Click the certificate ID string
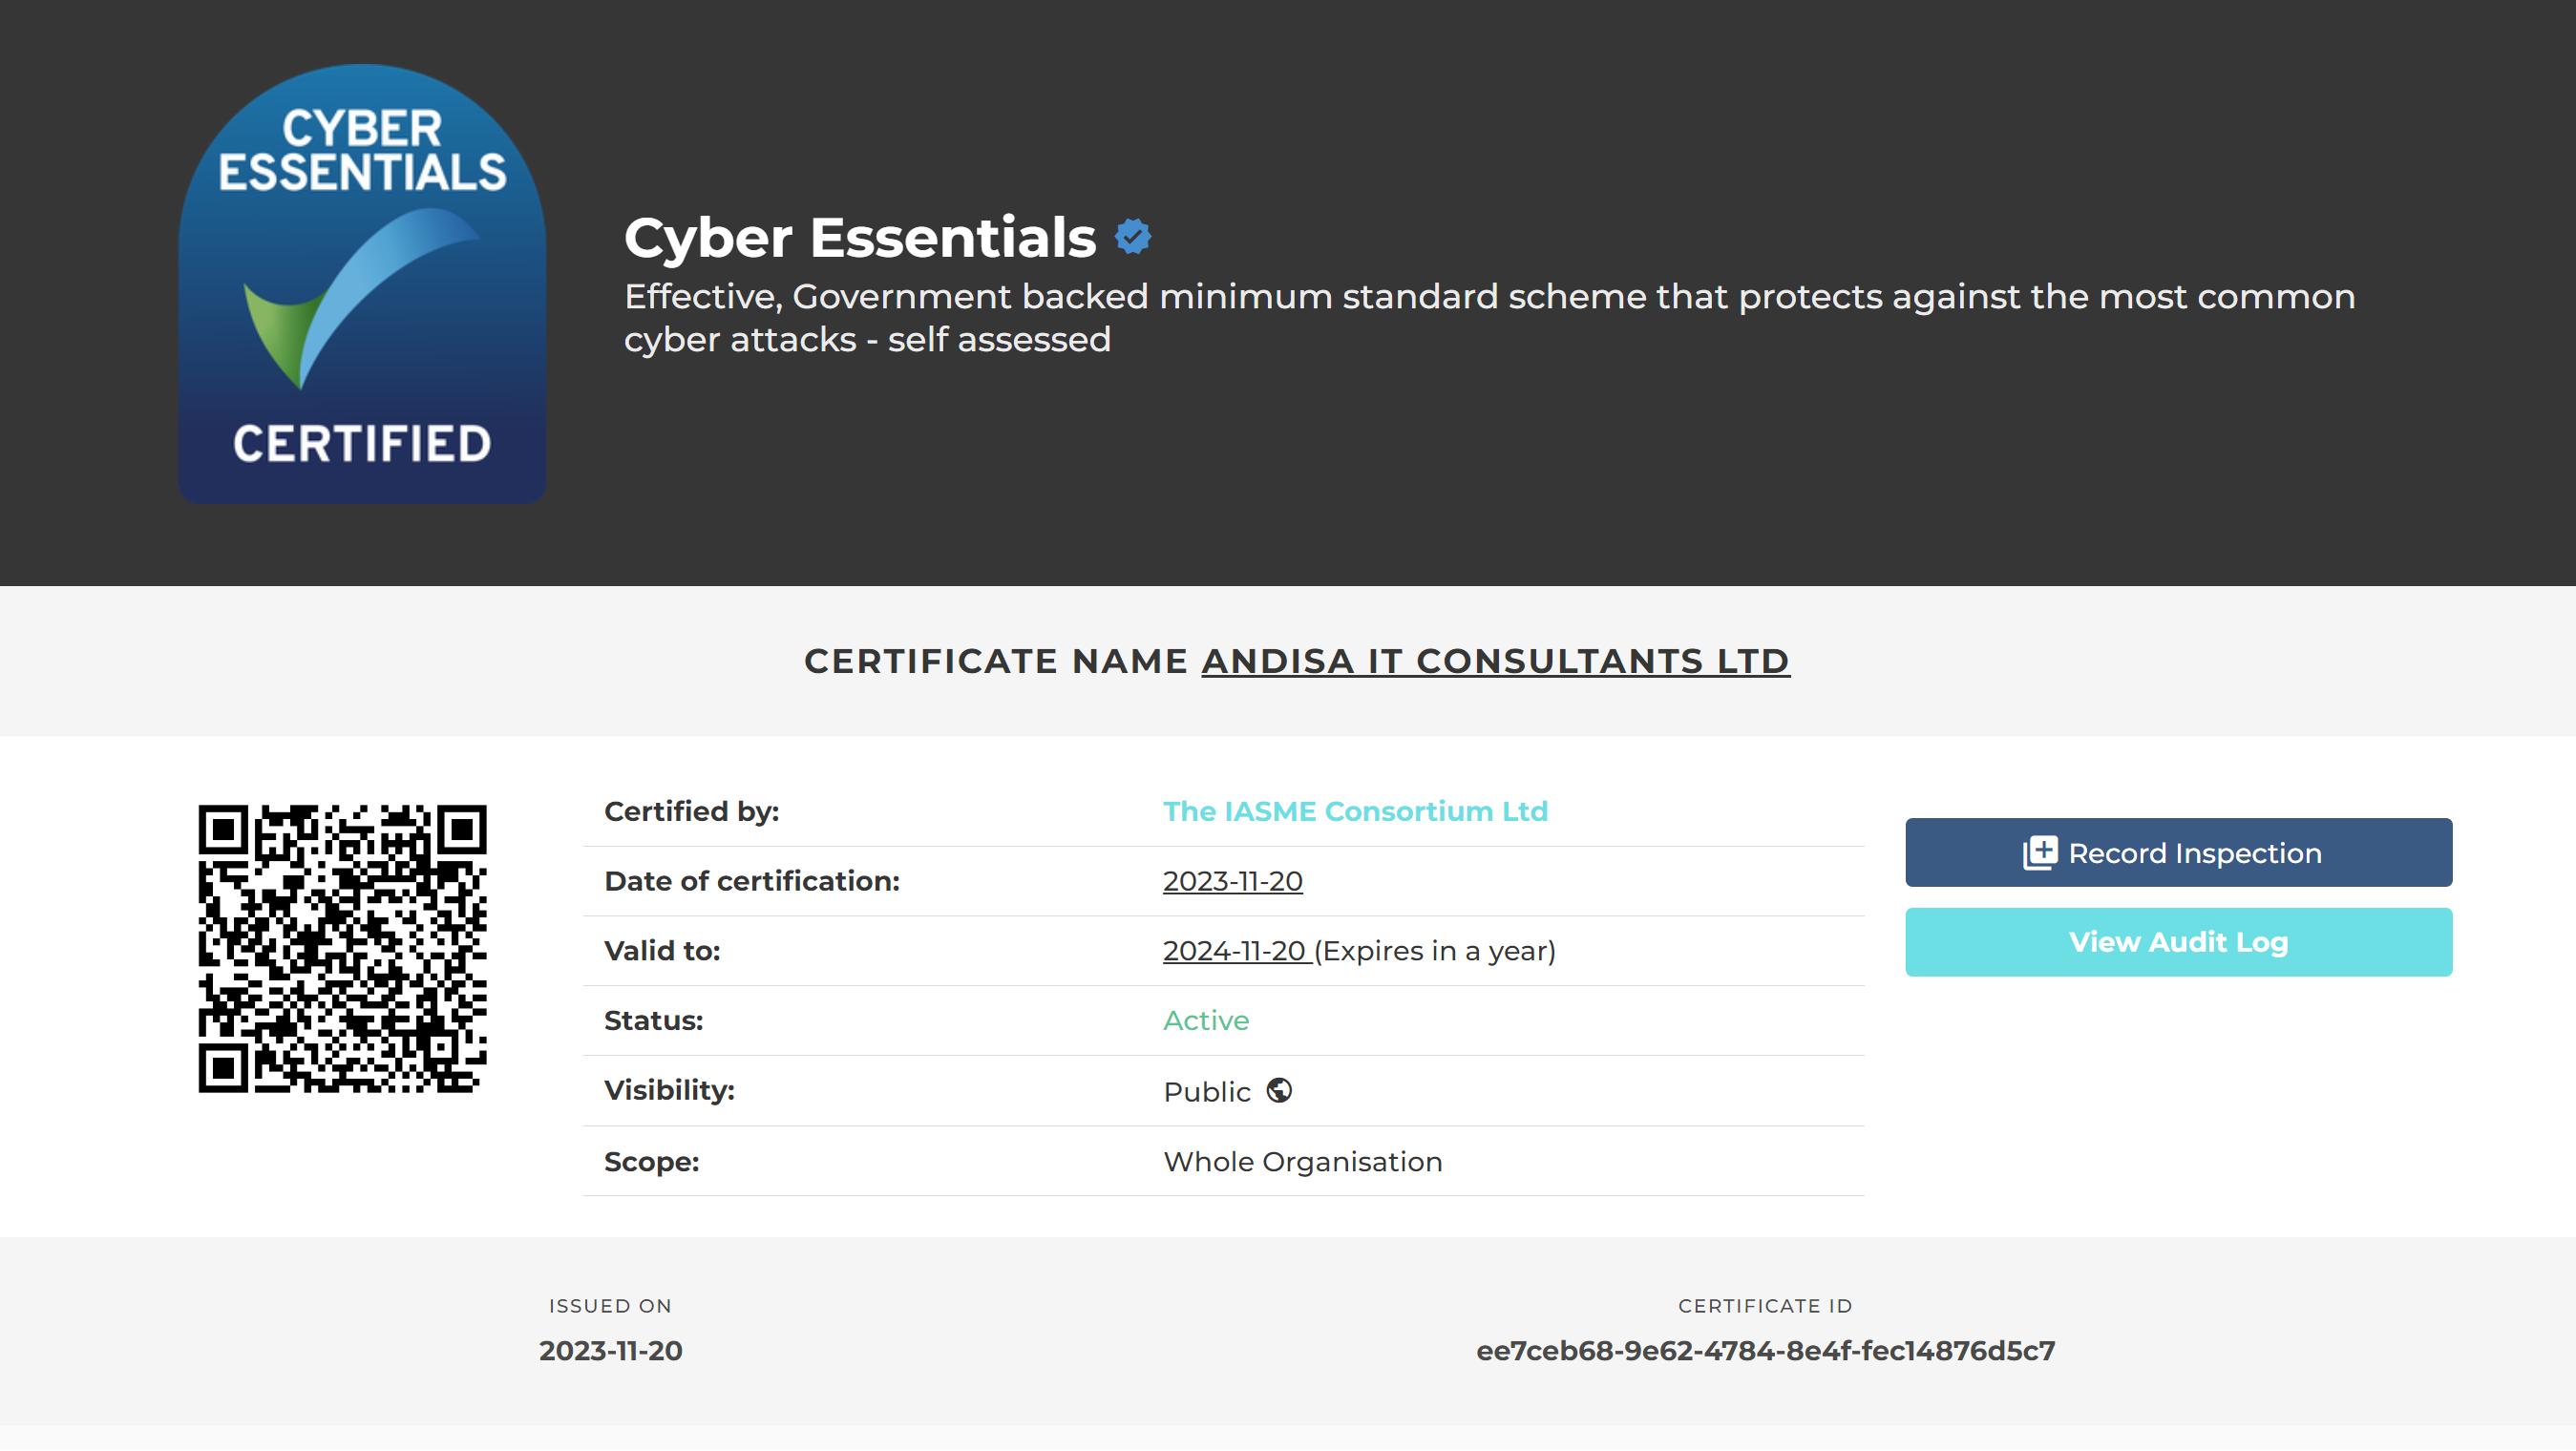 pyautogui.click(x=1765, y=1351)
